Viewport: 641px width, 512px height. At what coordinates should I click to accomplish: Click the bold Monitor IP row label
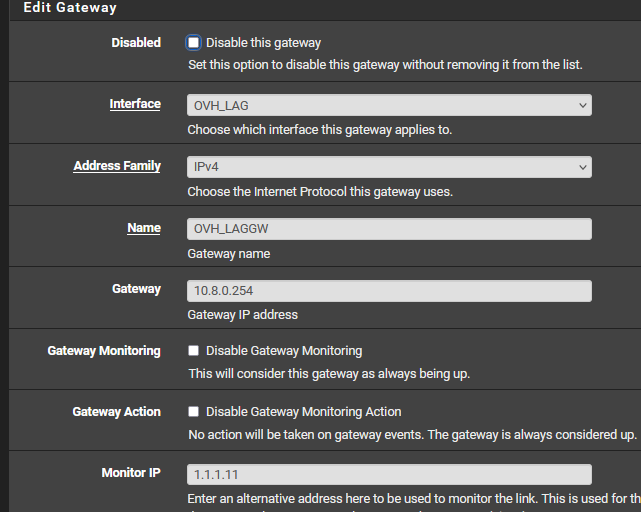pos(131,472)
